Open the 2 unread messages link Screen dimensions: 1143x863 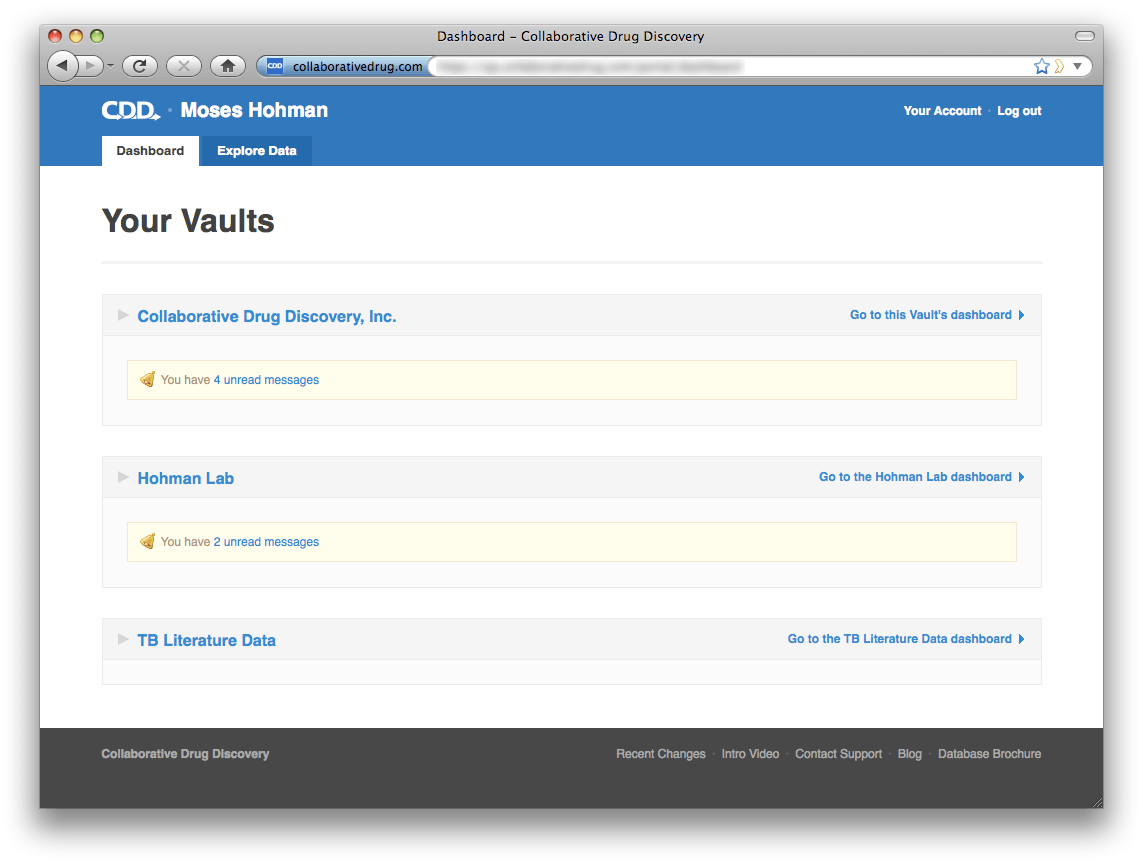click(266, 542)
